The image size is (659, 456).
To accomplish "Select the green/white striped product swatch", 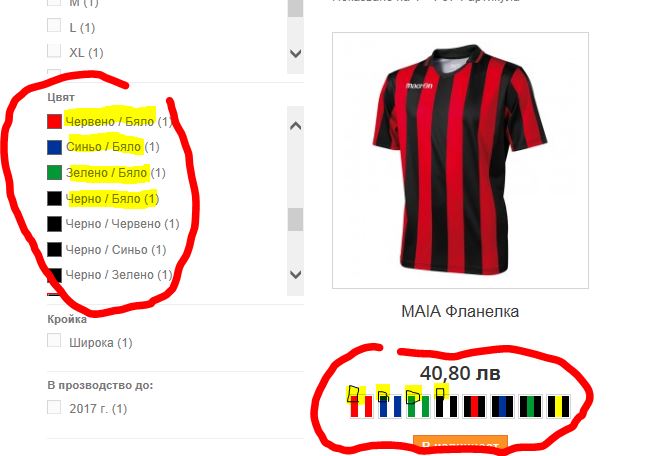I will (418, 406).
